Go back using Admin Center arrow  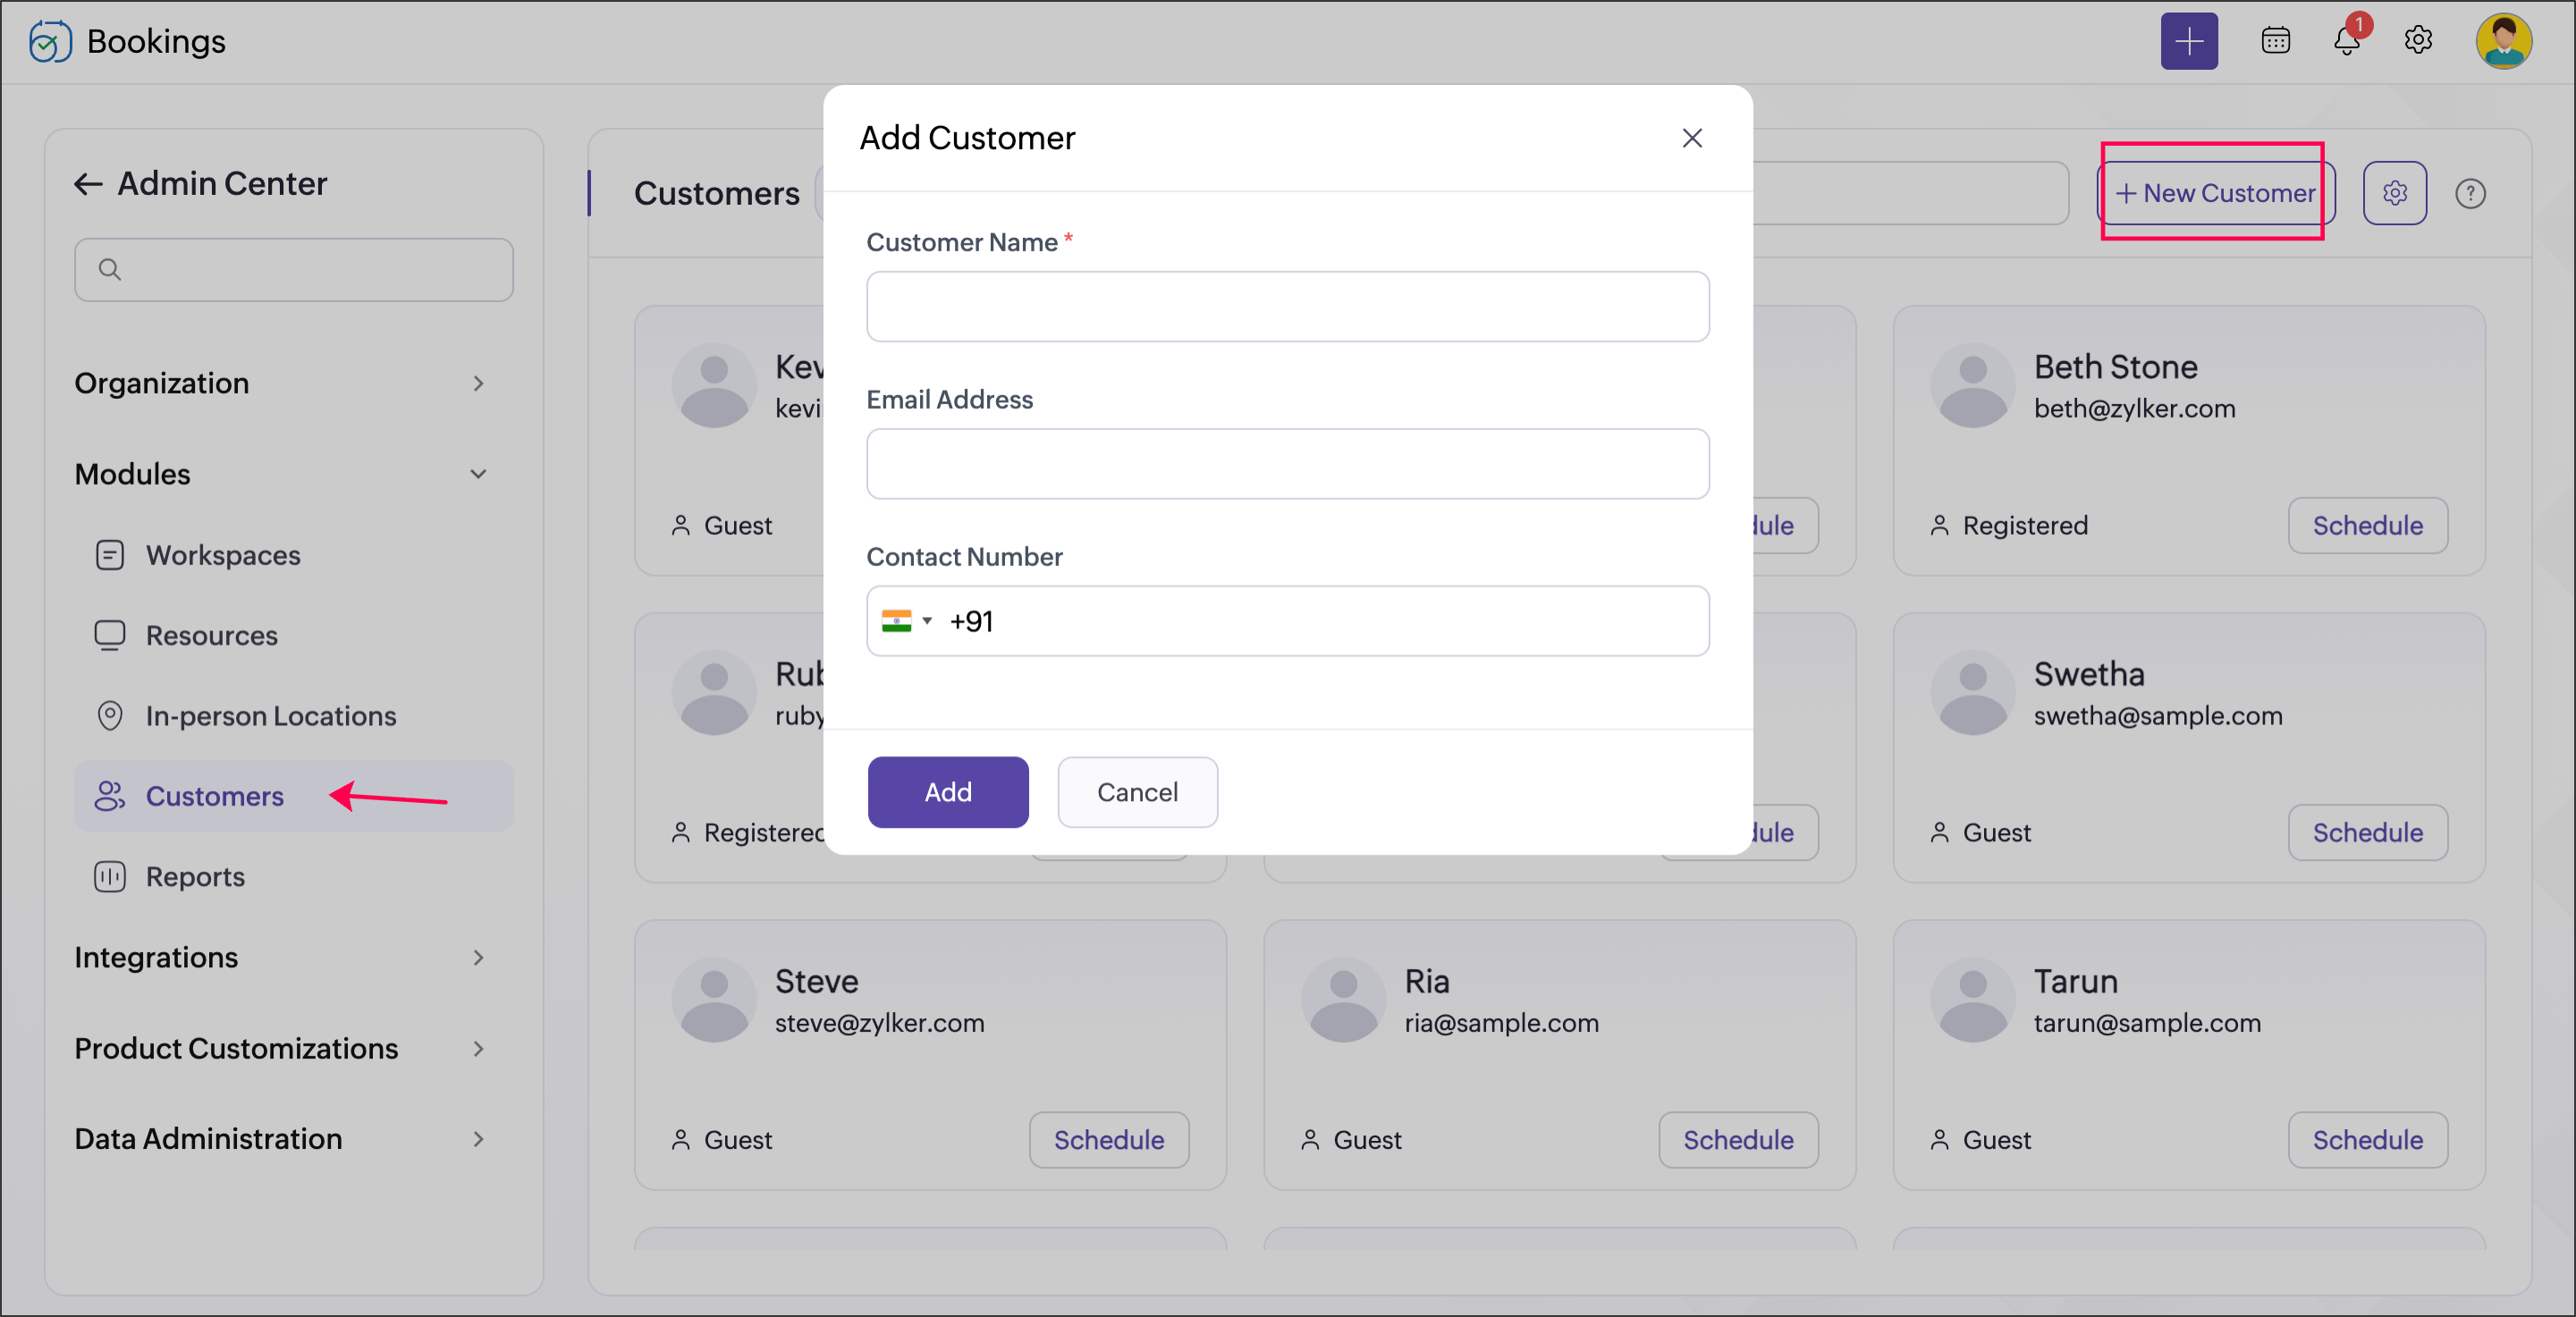point(89,184)
